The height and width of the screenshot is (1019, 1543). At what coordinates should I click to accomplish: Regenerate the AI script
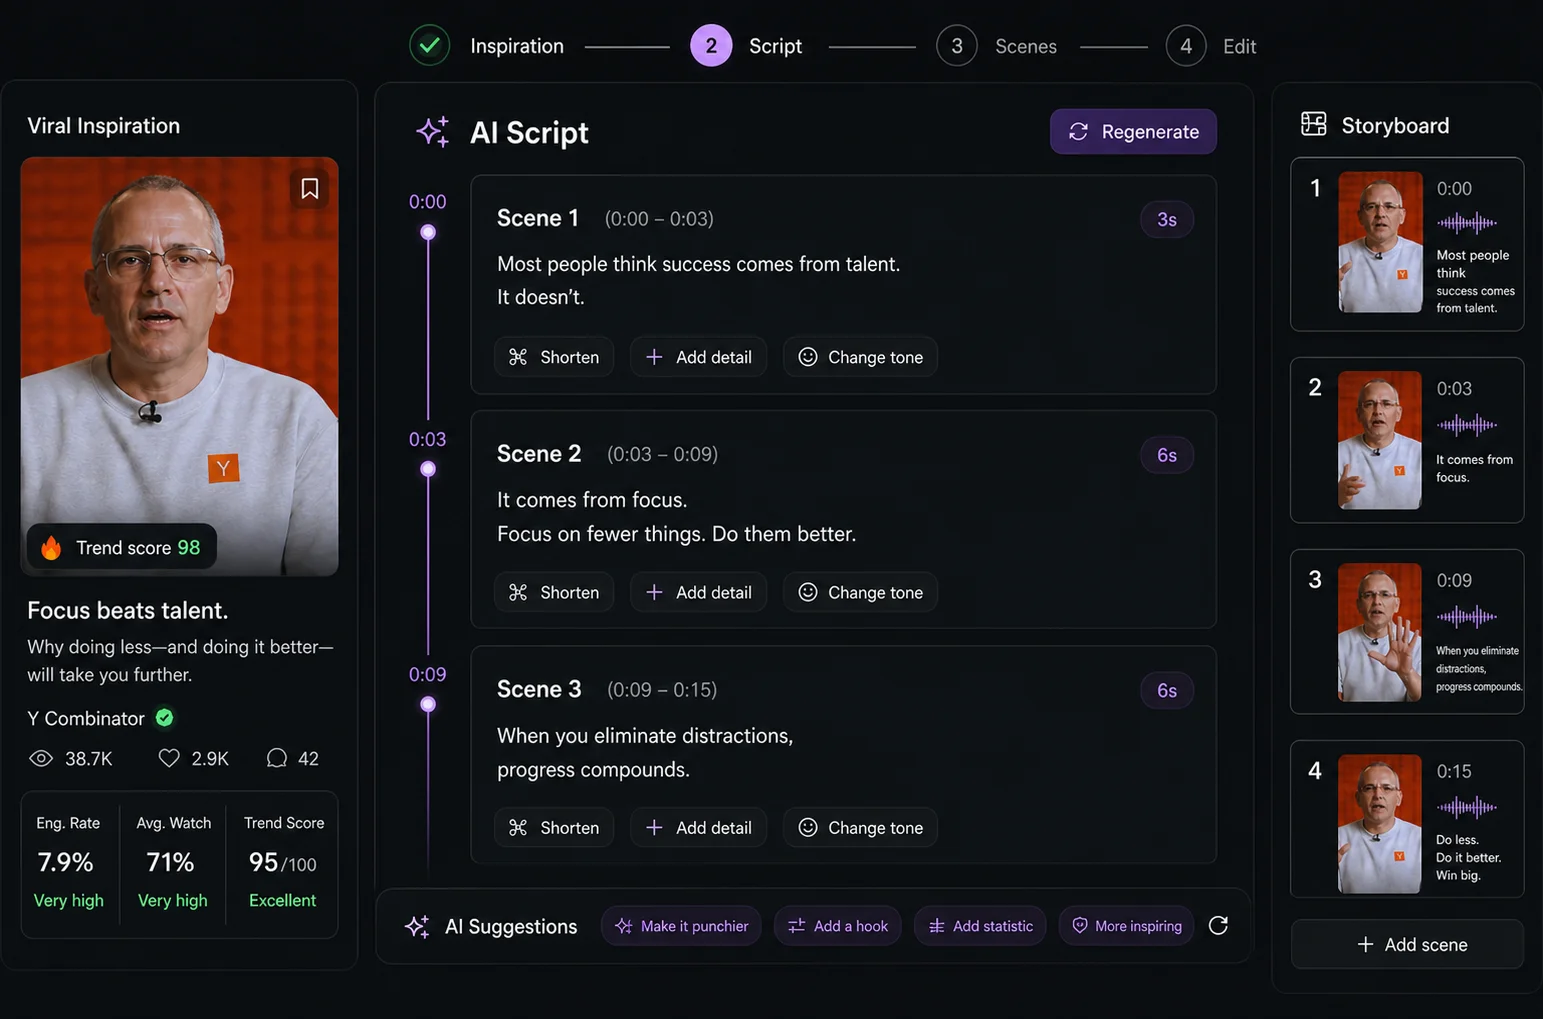[1133, 132]
